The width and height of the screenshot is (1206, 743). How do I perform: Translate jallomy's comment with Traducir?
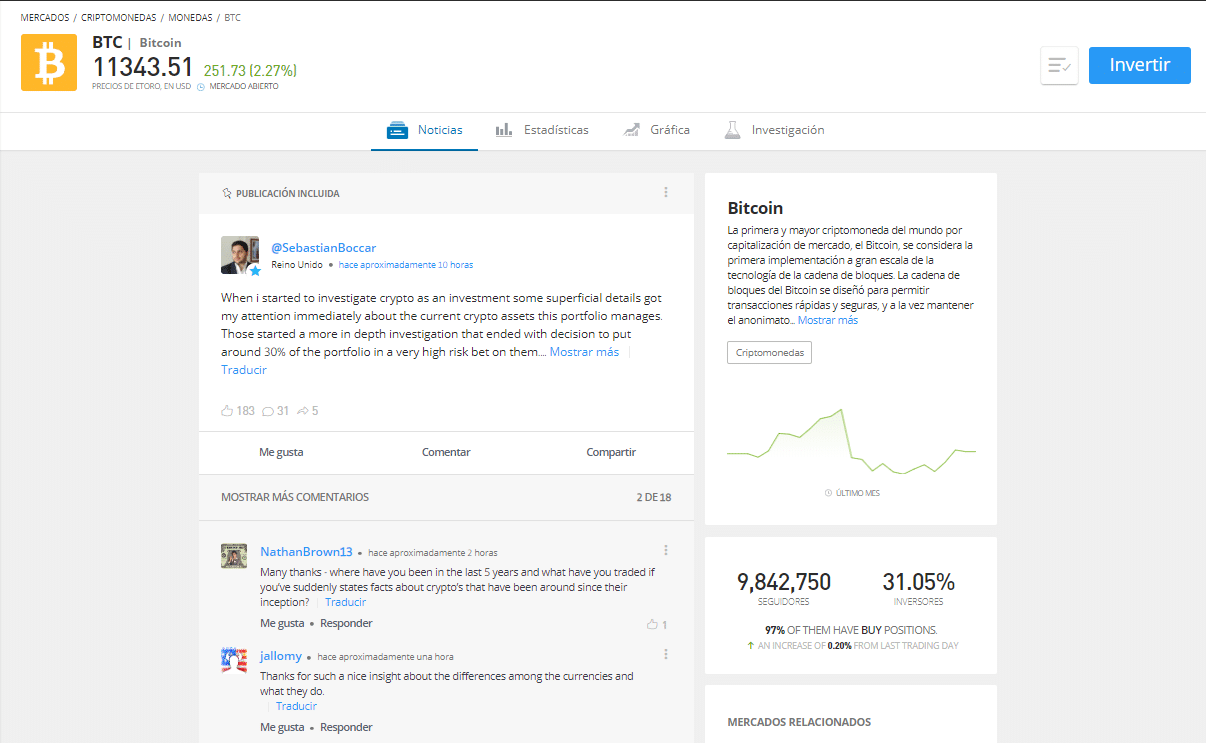(x=296, y=706)
